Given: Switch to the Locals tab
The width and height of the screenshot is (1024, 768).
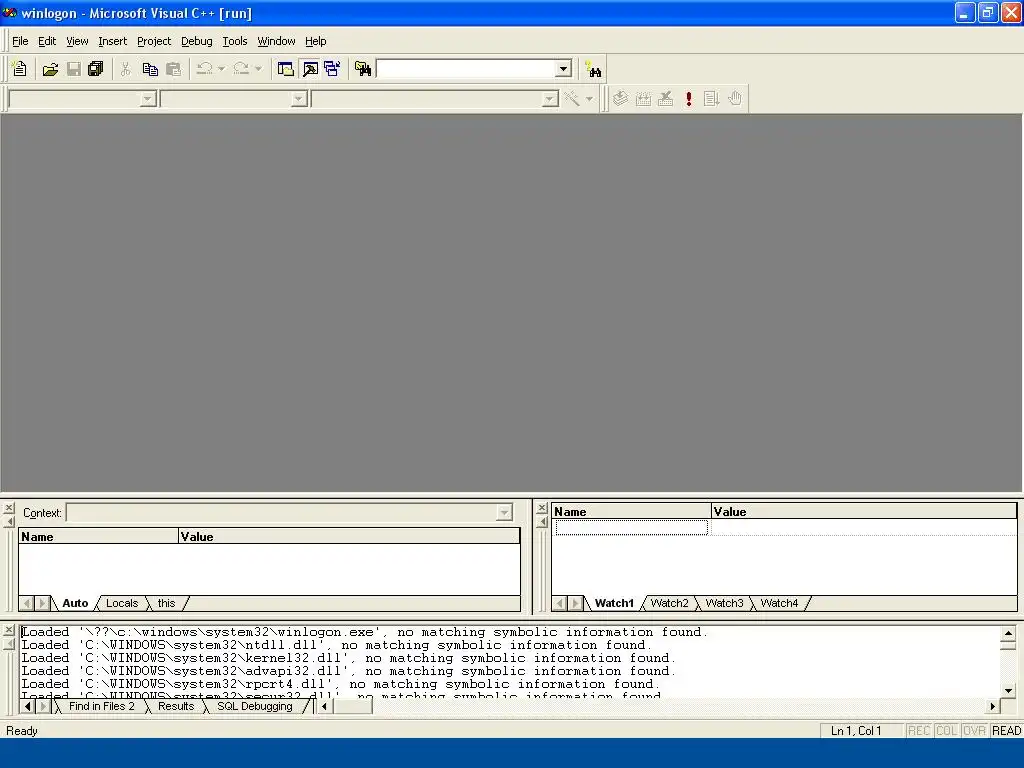Looking at the screenshot, I should (x=122, y=603).
